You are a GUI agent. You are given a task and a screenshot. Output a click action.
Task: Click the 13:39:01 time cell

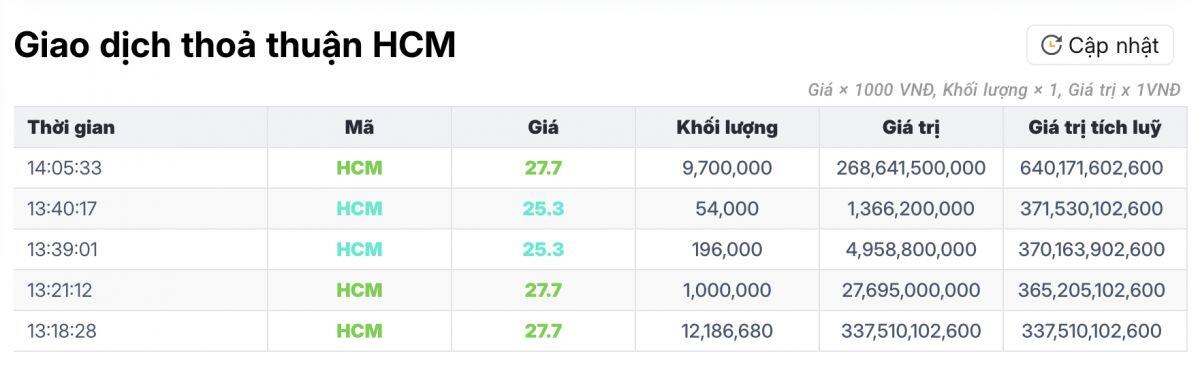[62, 250]
